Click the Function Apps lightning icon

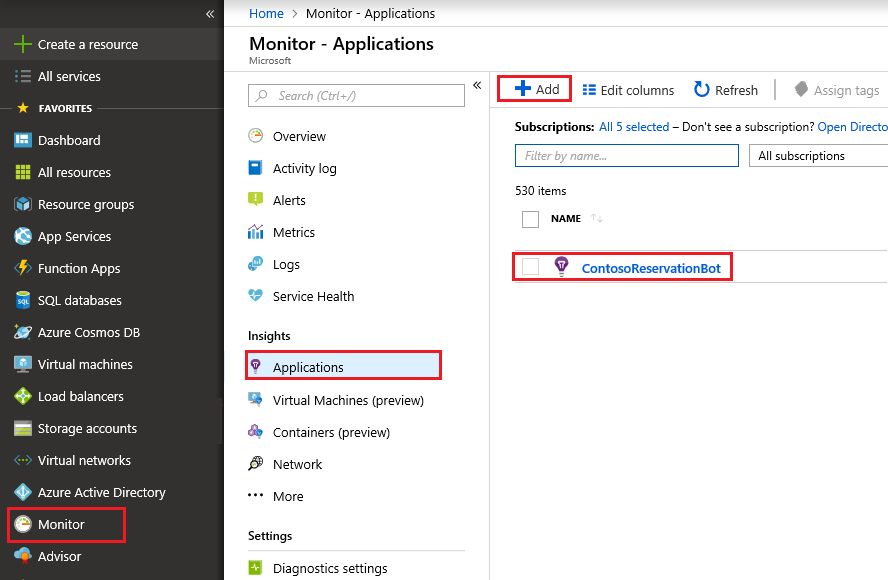pos(23,268)
